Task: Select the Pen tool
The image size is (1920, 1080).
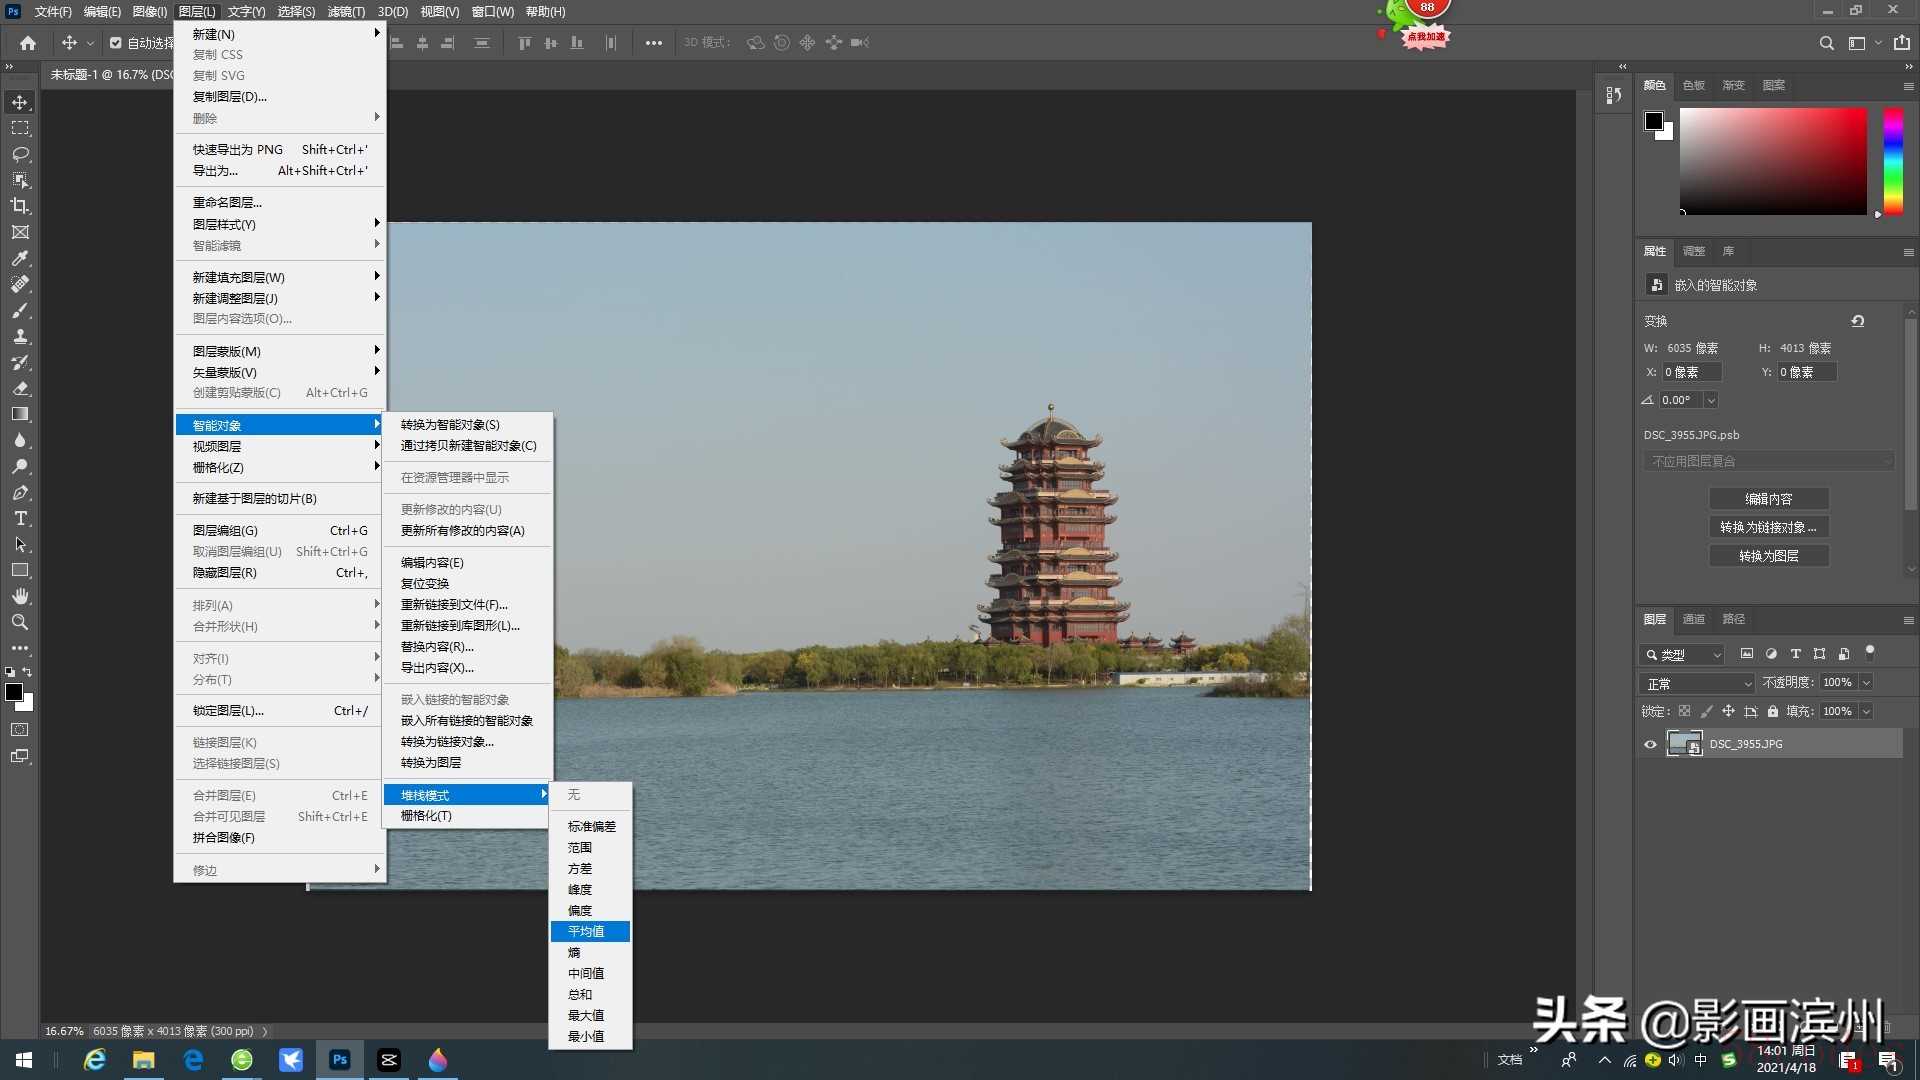Action: pyautogui.click(x=20, y=492)
